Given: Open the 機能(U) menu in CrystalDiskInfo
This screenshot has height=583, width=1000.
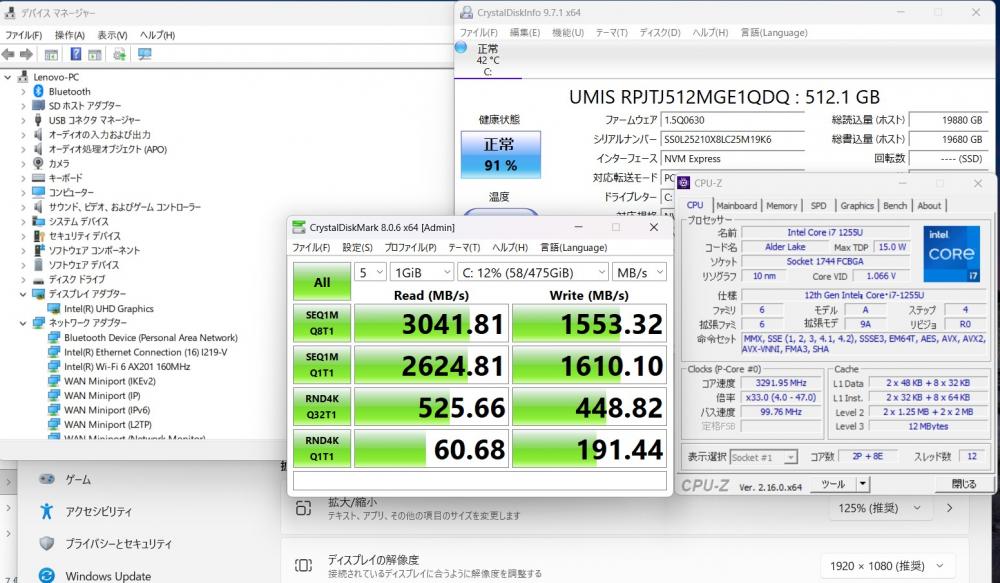Looking at the screenshot, I should (x=567, y=32).
